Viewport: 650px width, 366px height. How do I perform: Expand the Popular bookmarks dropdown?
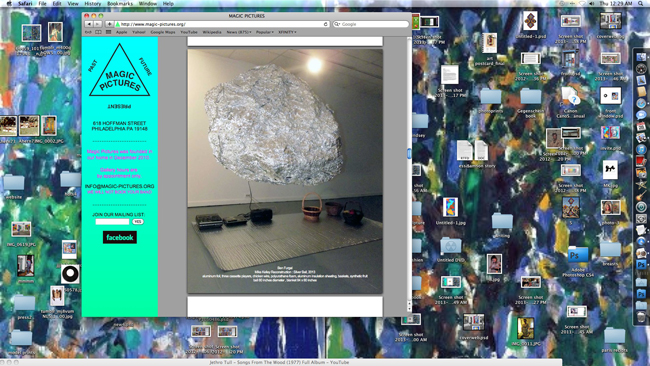tap(264, 32)
